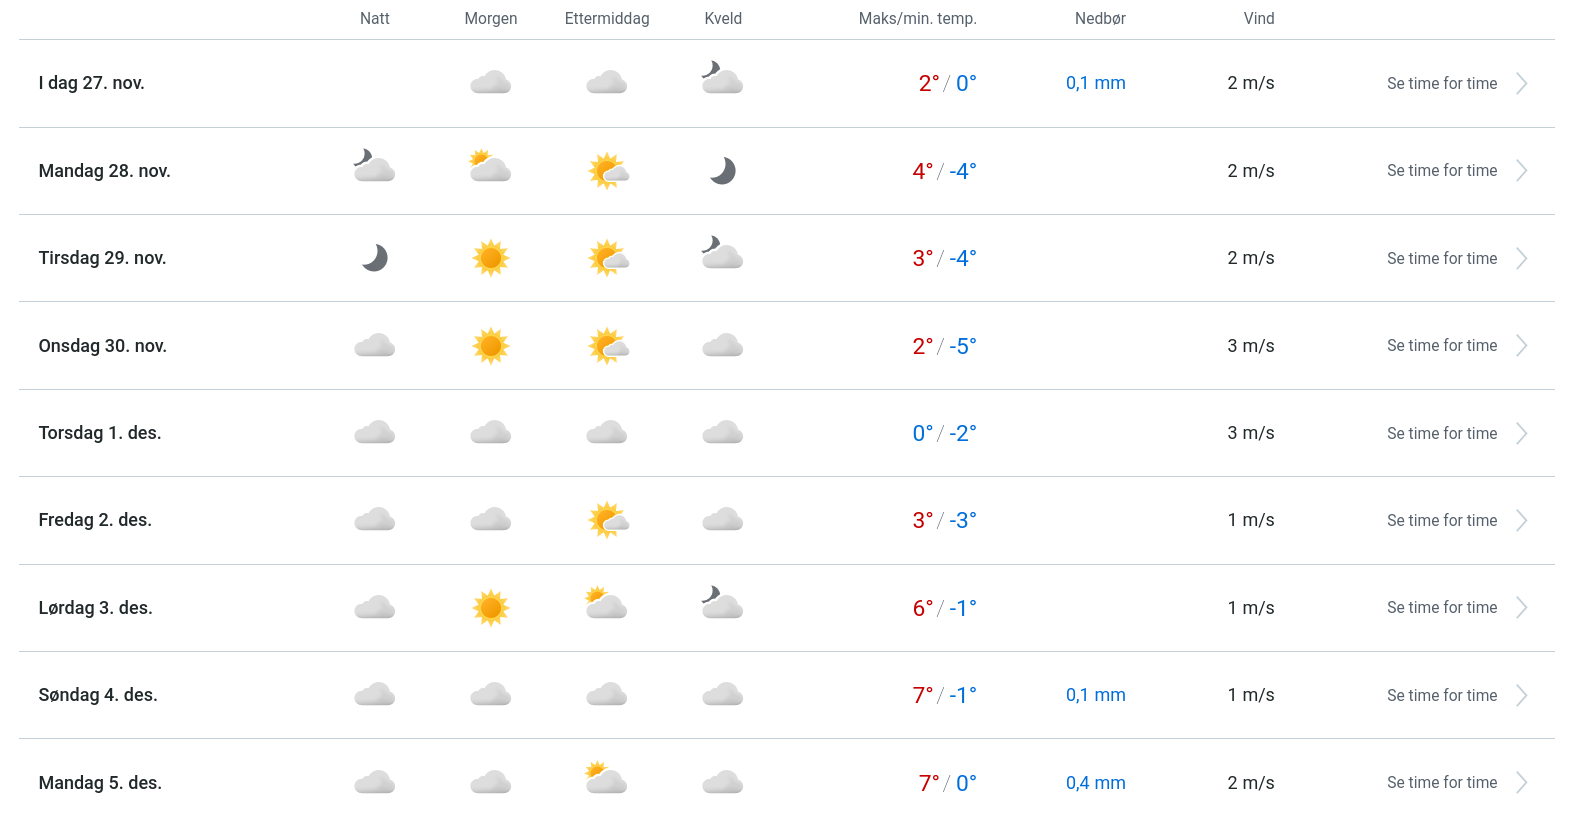Select the Fredag 2. des. row label
The image size is (1574, 825).
tap(95, 520)
